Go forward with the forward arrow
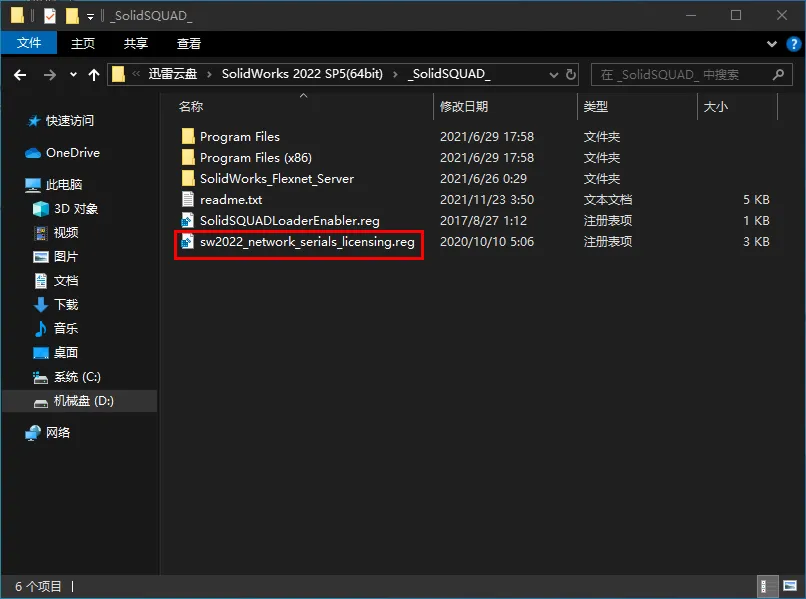 pyautogui.click(x=50, y=75)
